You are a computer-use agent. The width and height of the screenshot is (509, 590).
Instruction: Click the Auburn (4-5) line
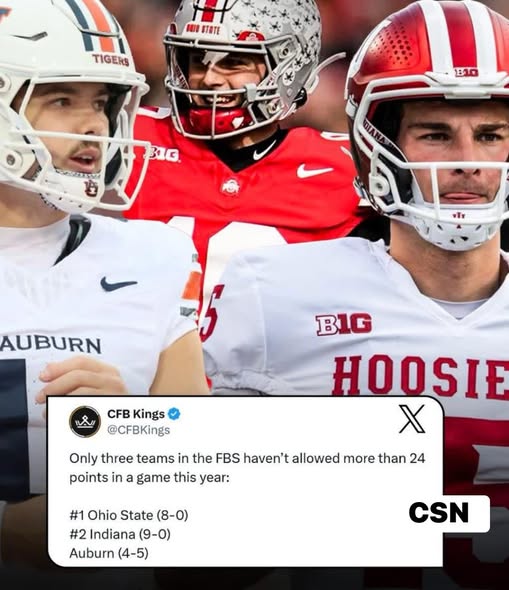[x=109, y=553]
